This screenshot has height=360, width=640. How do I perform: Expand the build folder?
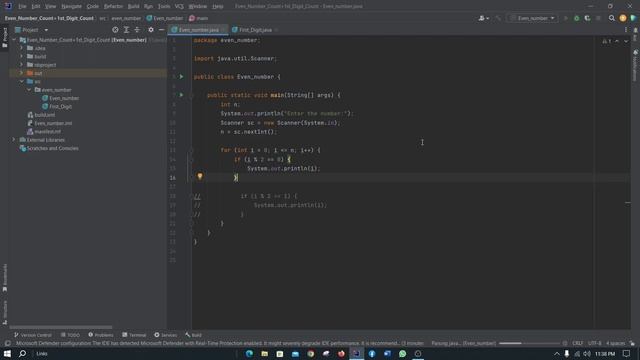(x=22, y=56)
